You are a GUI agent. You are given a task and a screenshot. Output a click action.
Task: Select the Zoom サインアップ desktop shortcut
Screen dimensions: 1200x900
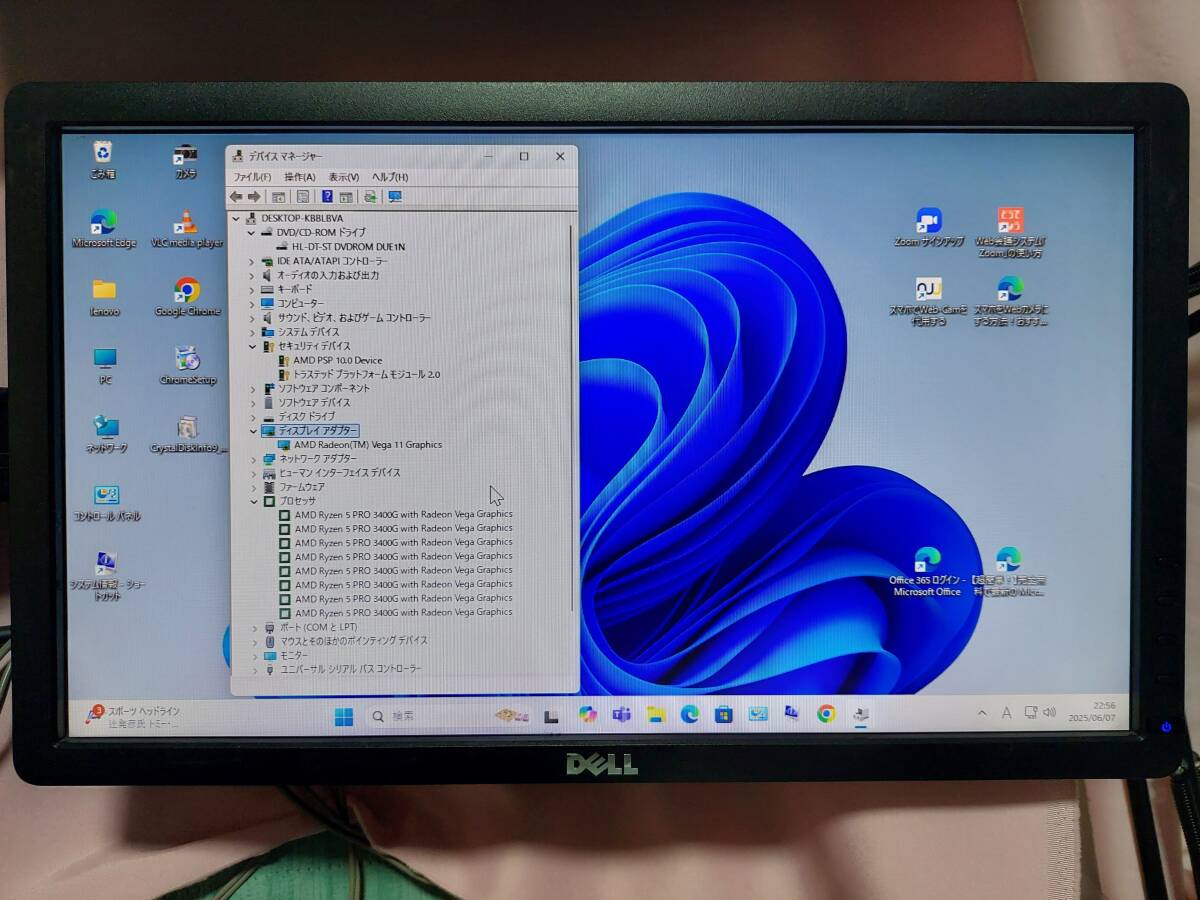pos(929,227)
